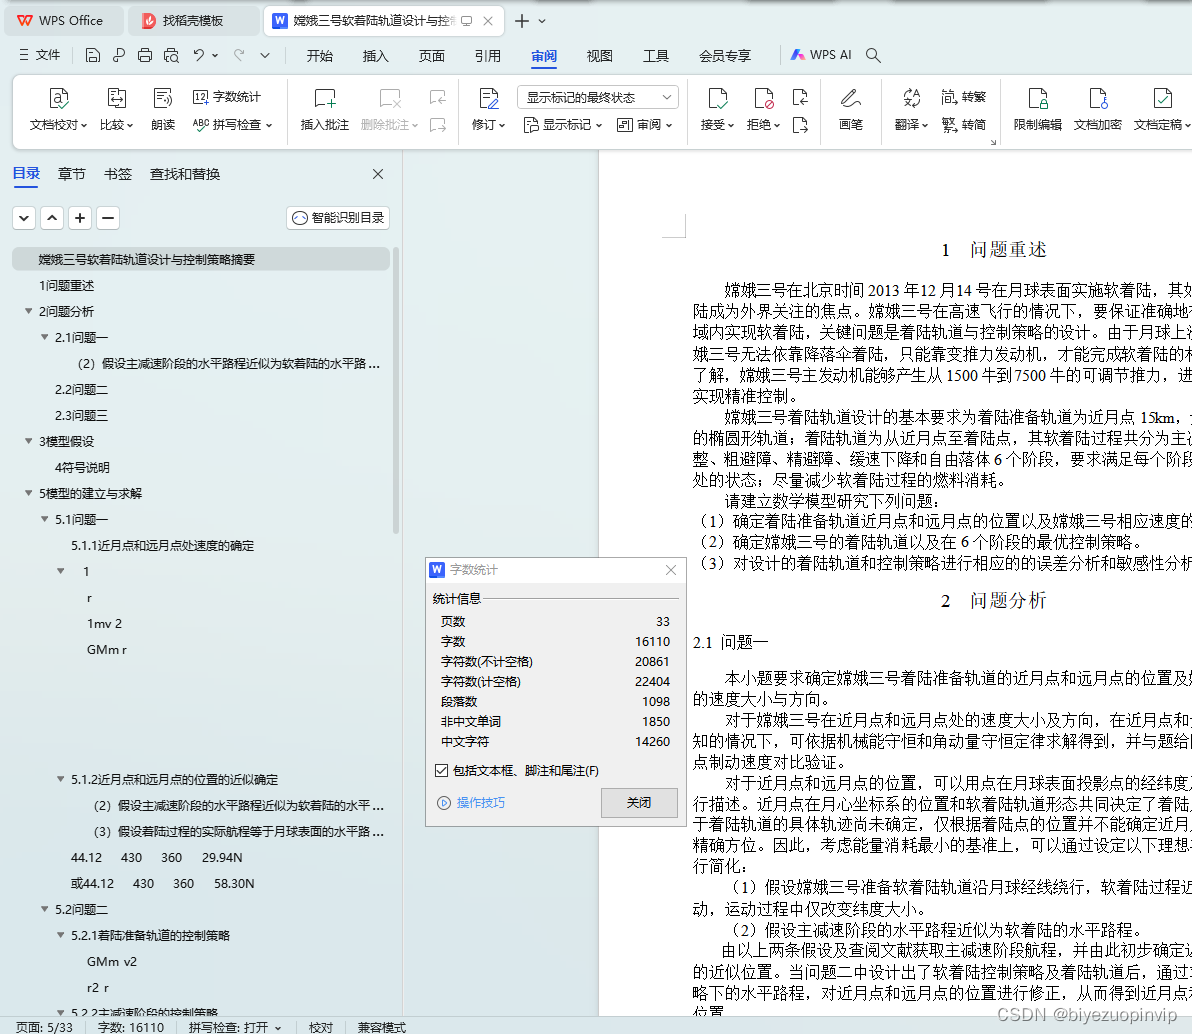Open the 视图 ribbon tab
Image resolution: width=1192 pixels, height=1034 pixels.
pos(599,56)
